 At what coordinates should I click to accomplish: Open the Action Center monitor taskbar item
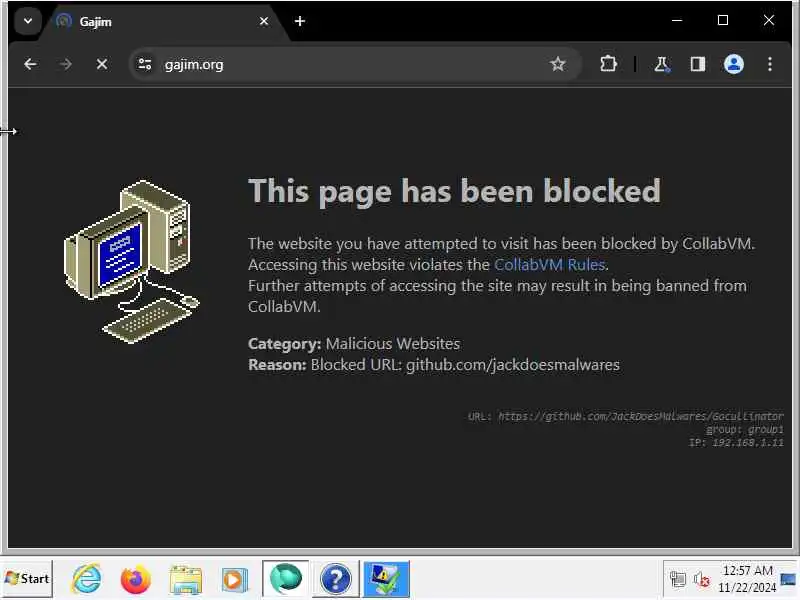(x=386, y=579)
